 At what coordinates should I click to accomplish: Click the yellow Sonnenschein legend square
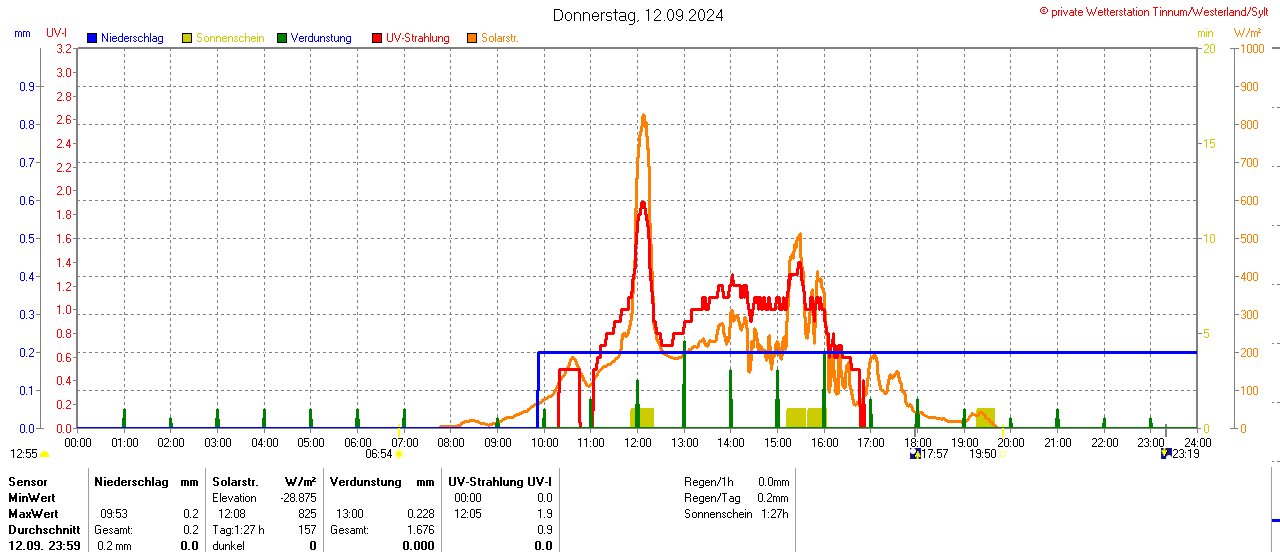(x=187, y=38)
